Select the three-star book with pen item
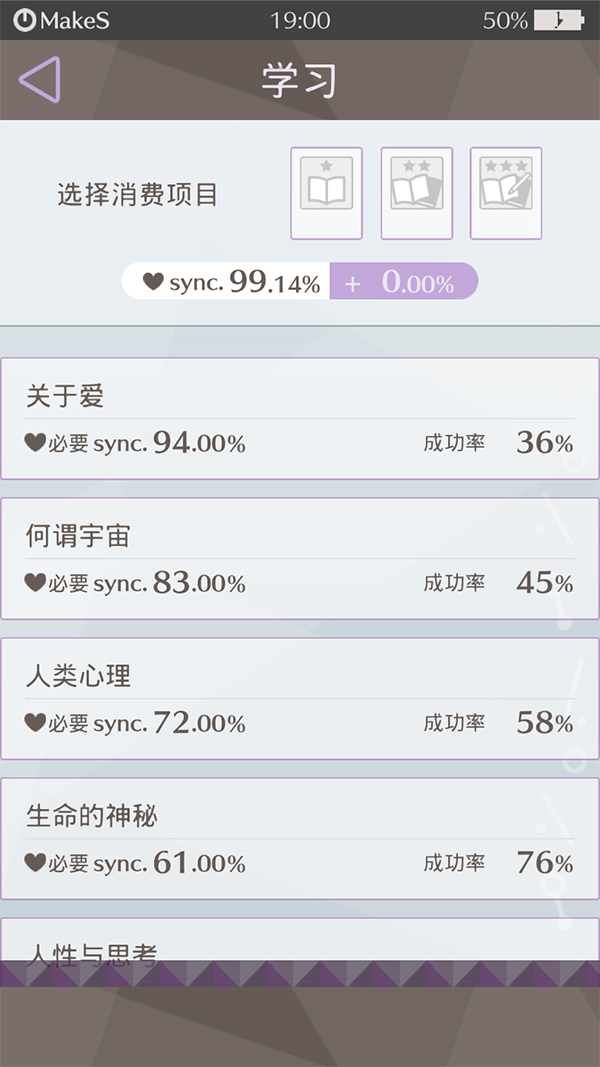Viewport: 600px width, 1067px height. tap(506, 193)
